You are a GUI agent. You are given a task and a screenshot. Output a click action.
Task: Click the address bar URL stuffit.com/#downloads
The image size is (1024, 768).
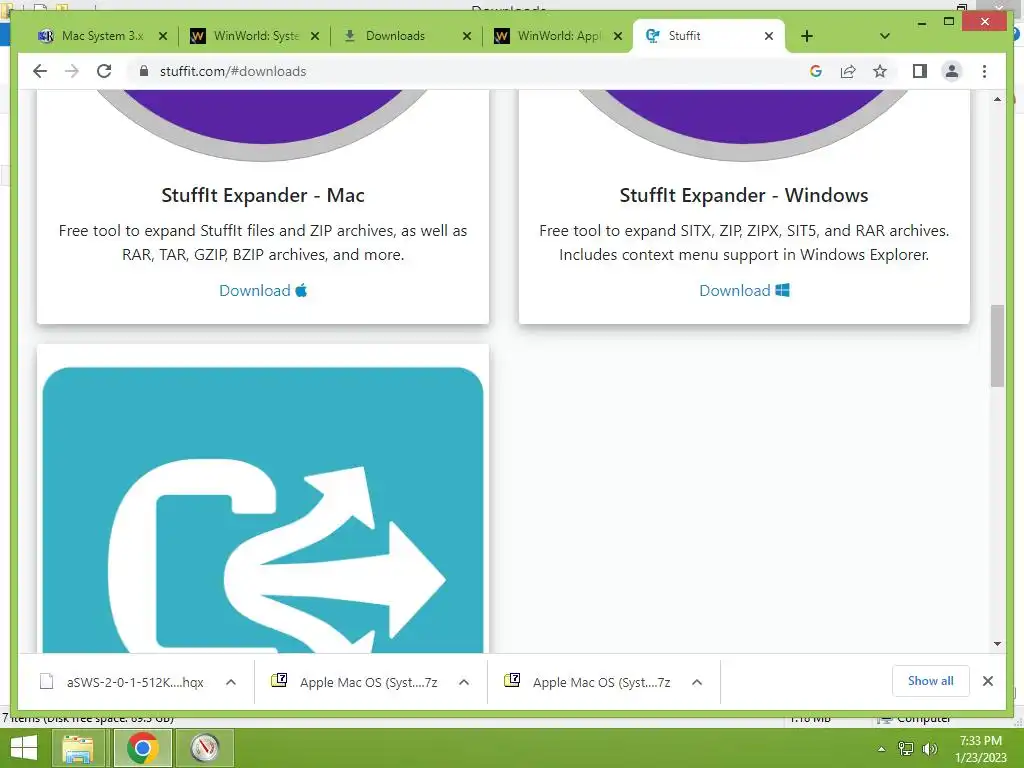(233, 71)
